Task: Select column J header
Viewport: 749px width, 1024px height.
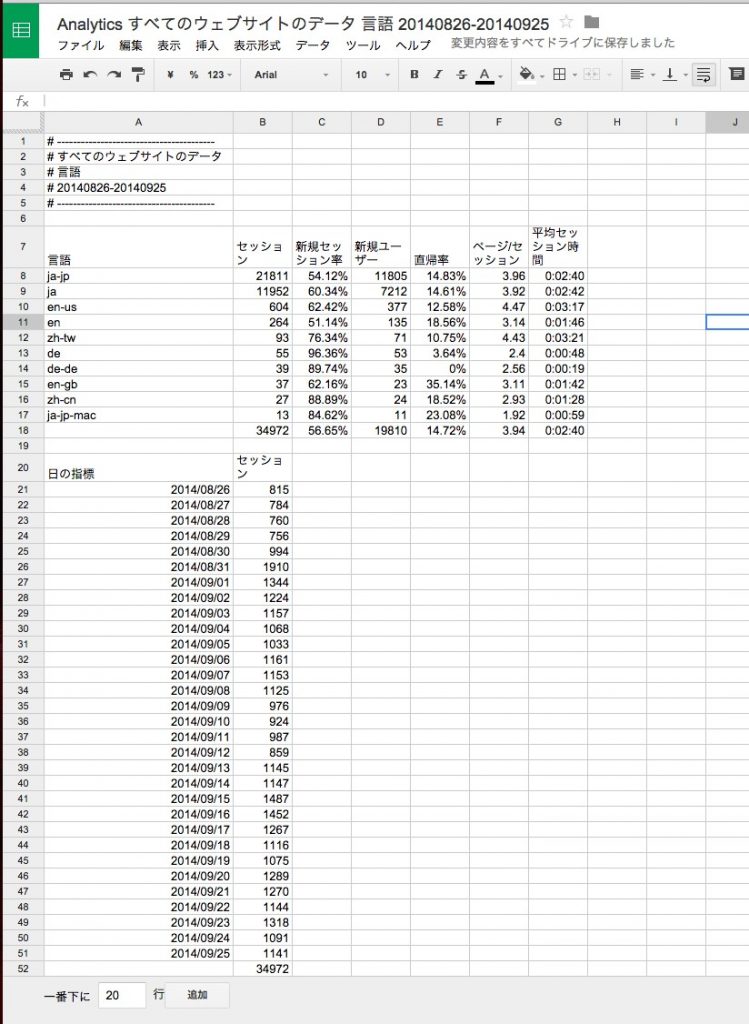Action: (x=727, y=122)
